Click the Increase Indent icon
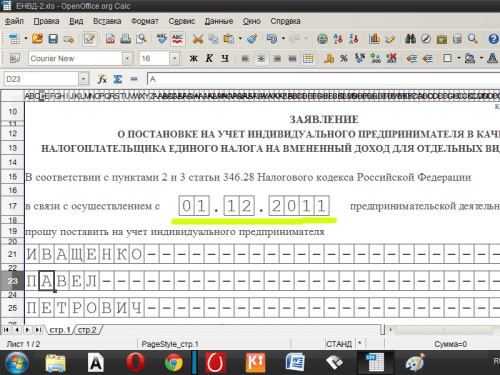 coord(427,59)
